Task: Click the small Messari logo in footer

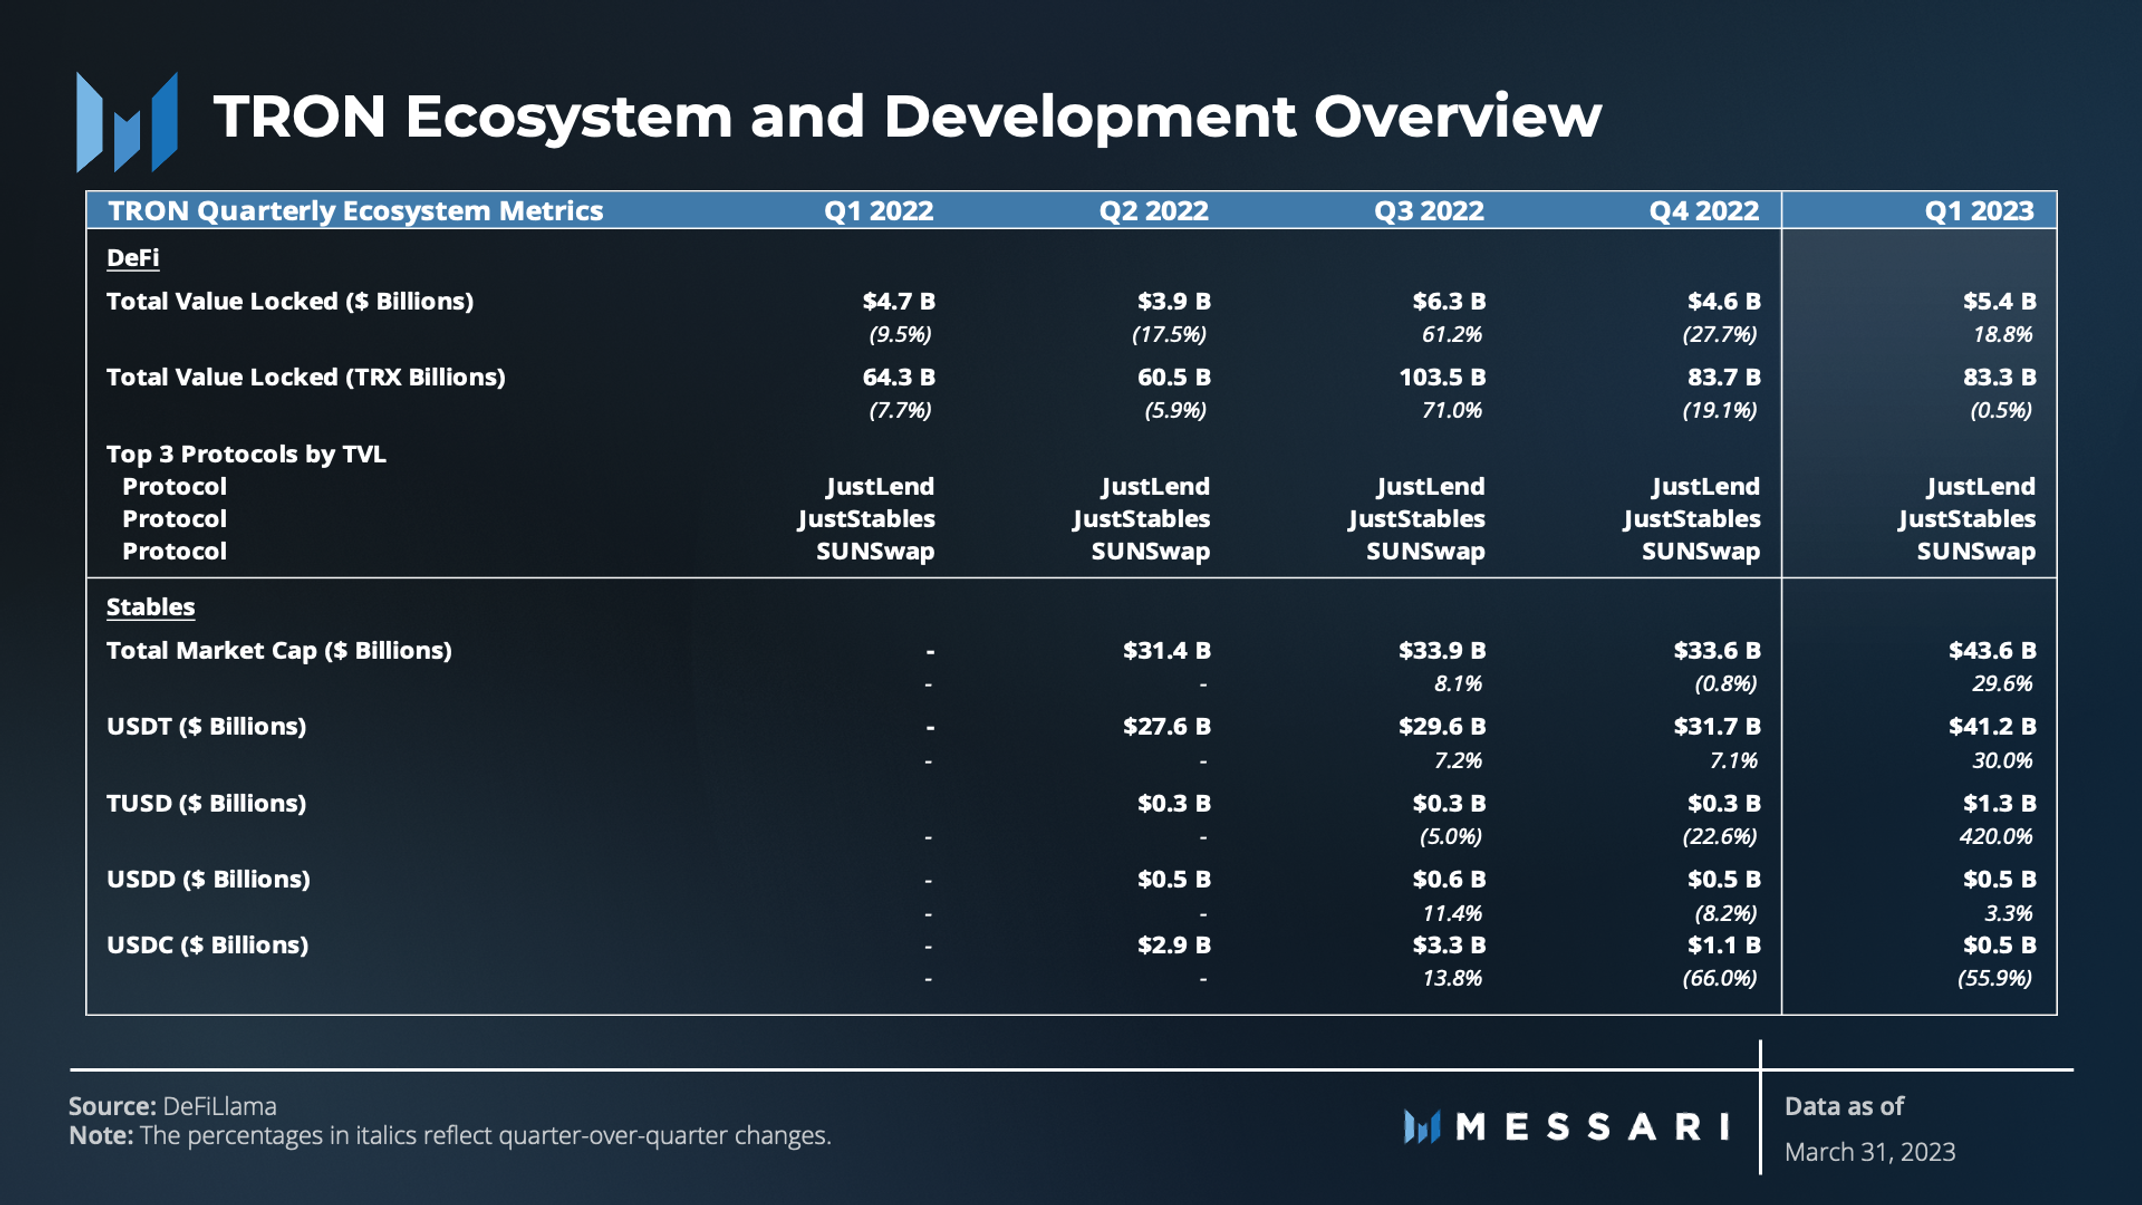Action: 1421,1127
